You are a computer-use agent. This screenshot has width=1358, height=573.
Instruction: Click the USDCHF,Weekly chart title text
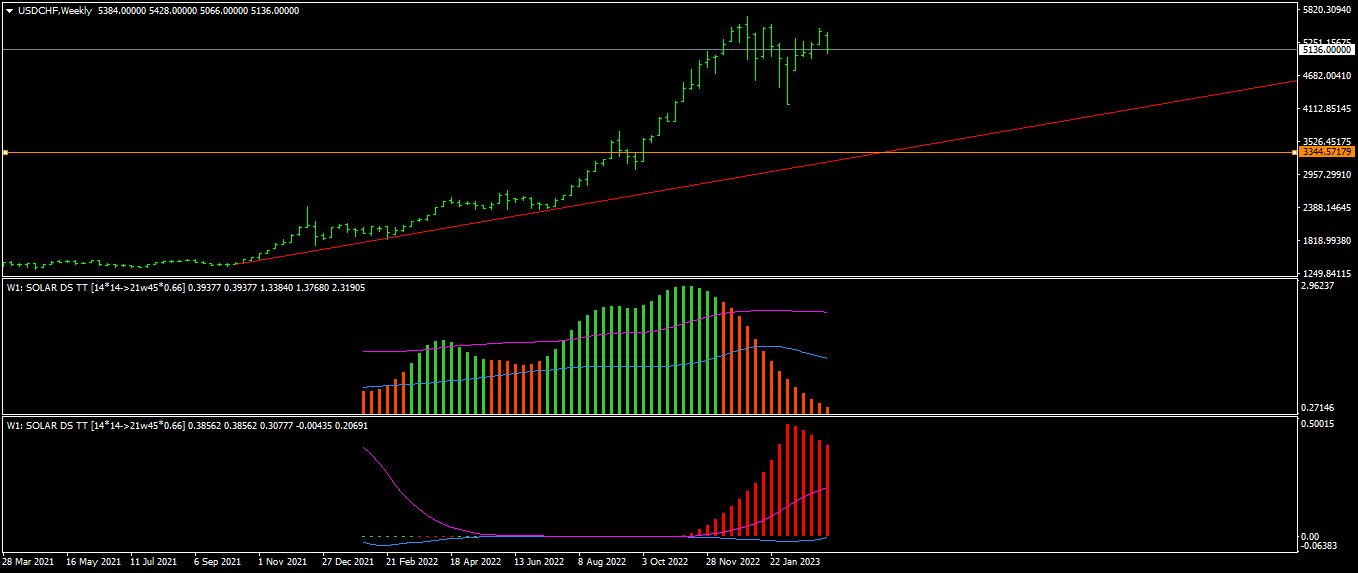[x=50, y=10]
